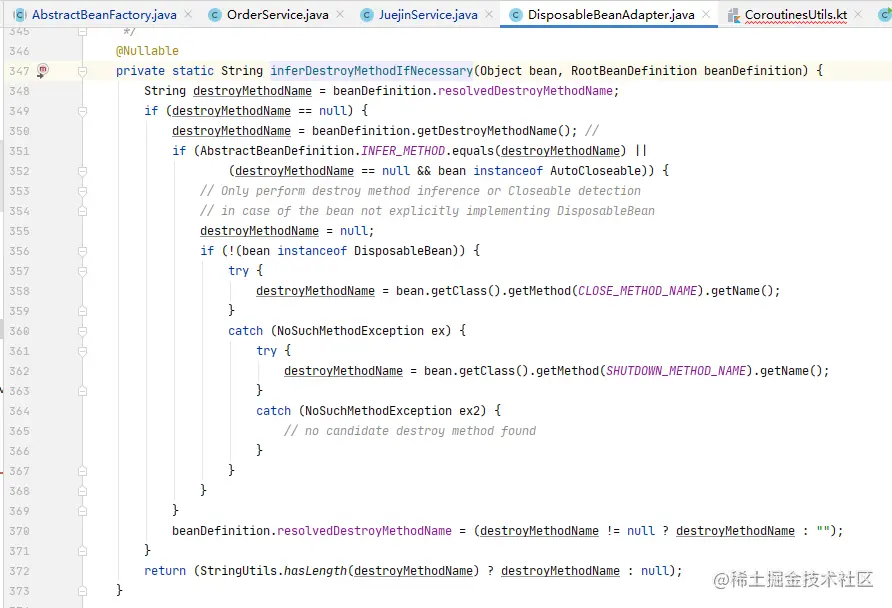Click AbstractBeanDefinition on line 351

pos(277,151)
